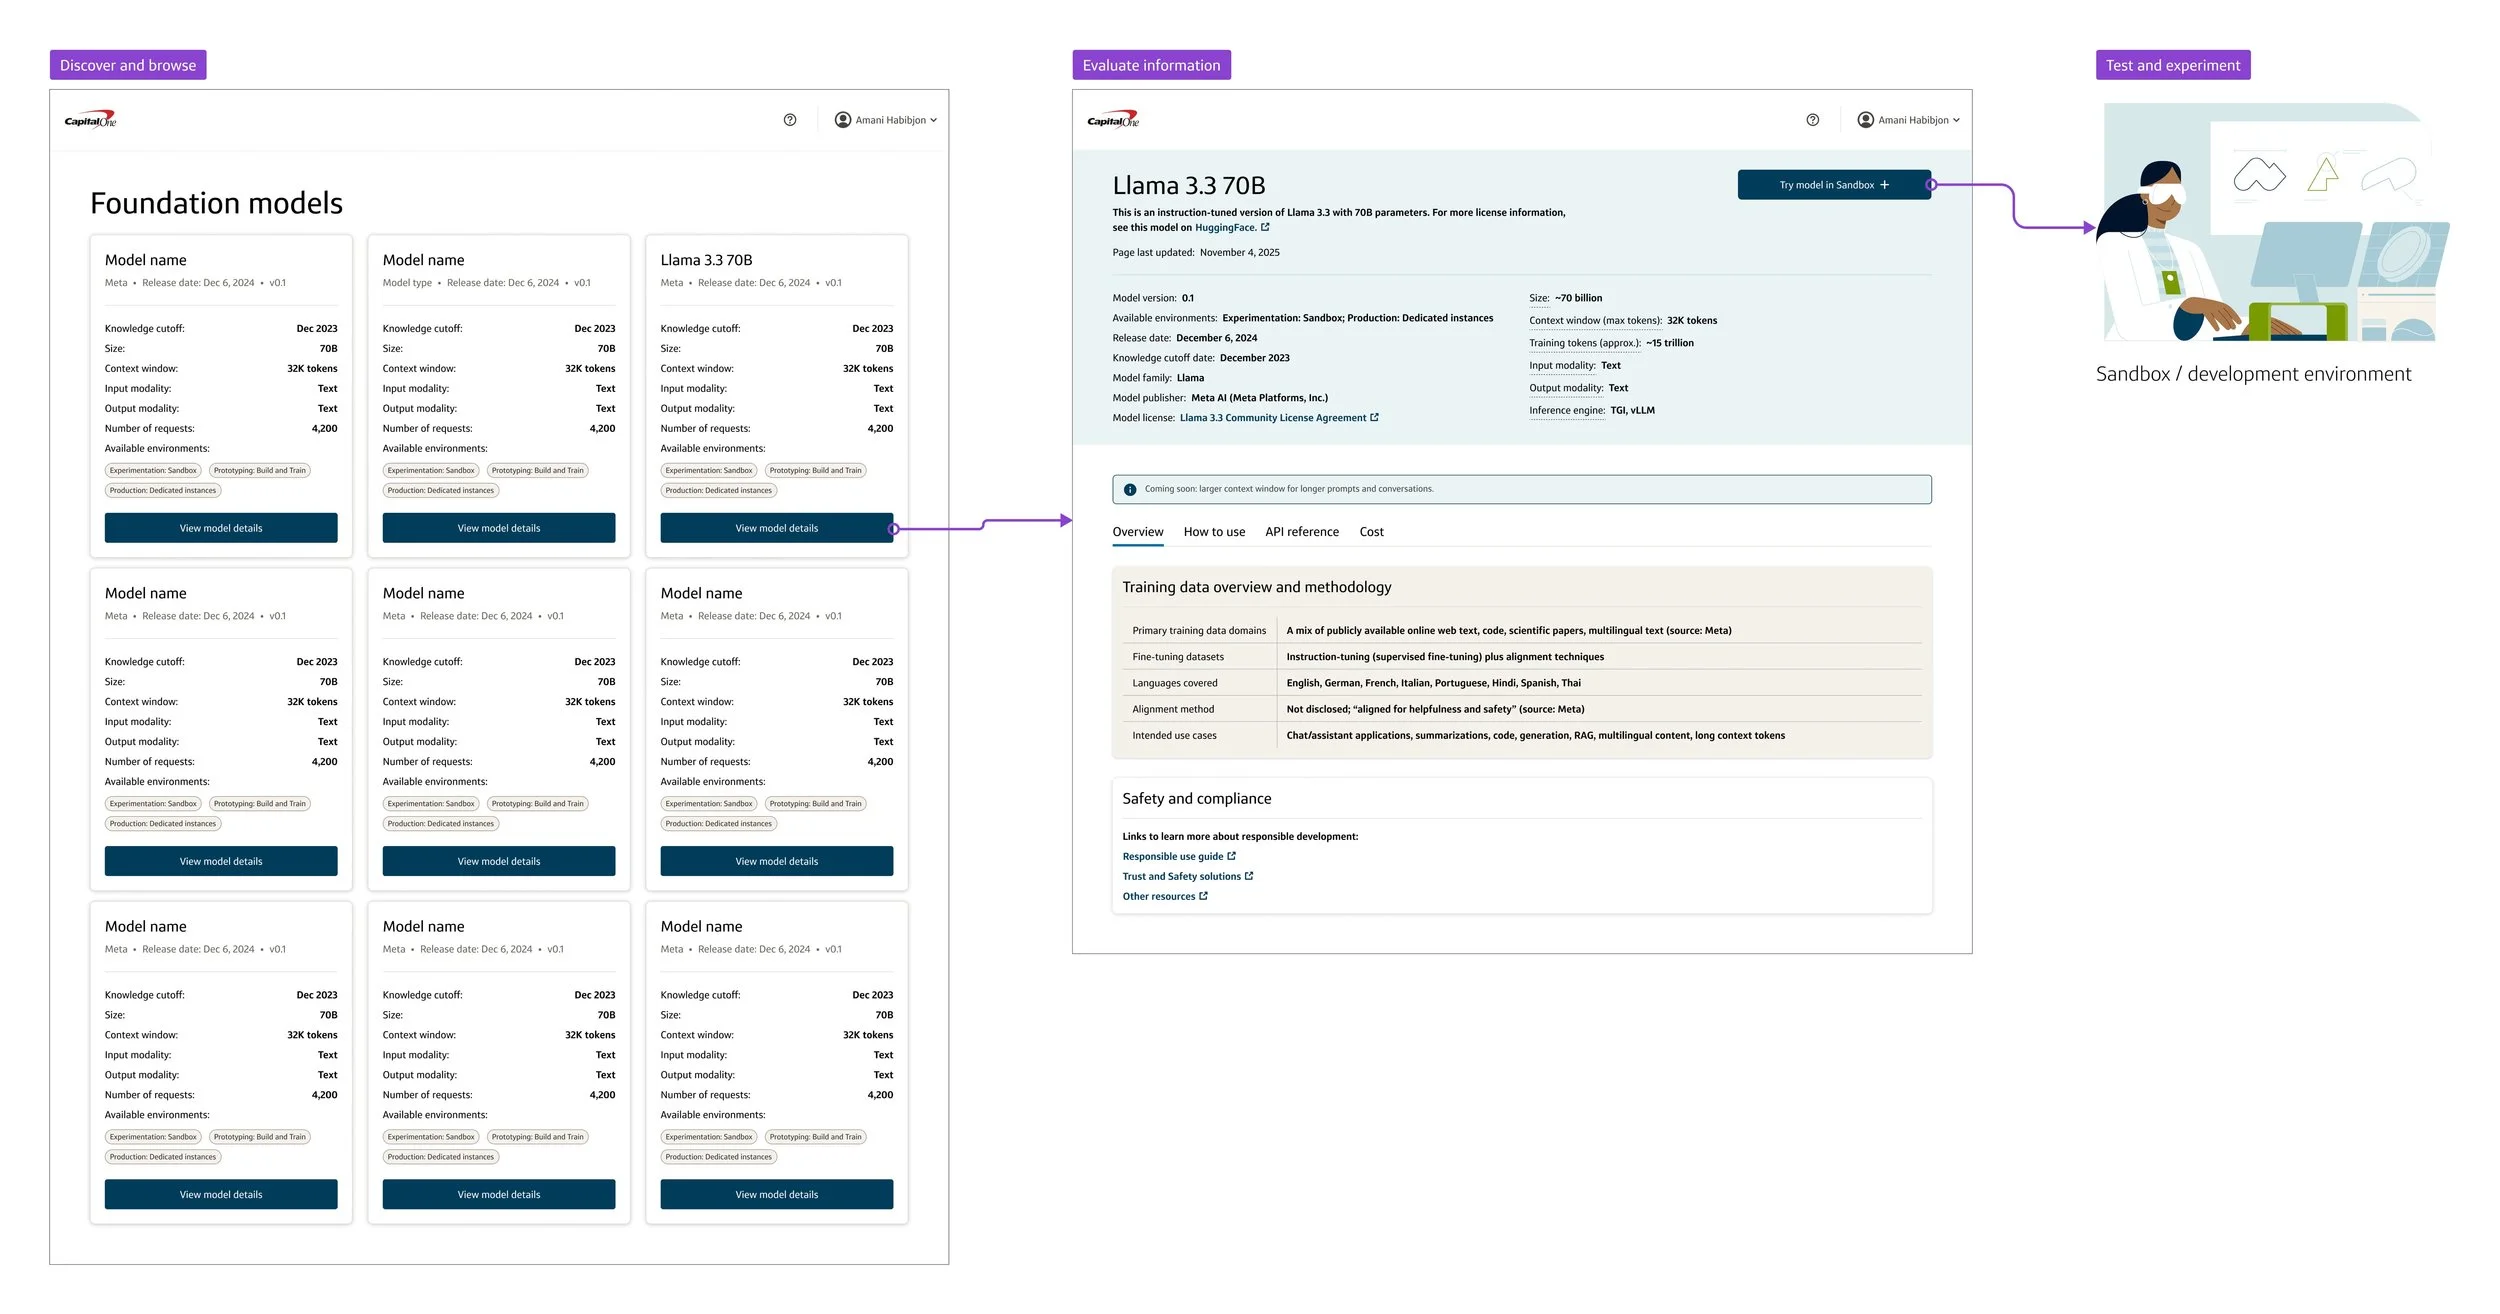
Task: Click Capital One logo on Foundation models page
Action: [x=90, y=120]
